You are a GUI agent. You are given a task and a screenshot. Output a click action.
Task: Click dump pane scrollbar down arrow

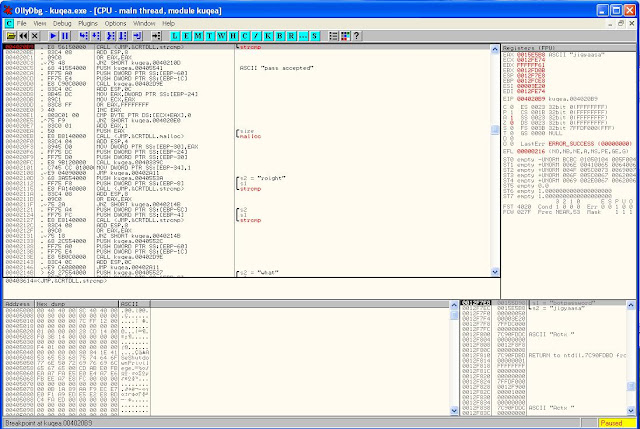coord(454,411)
